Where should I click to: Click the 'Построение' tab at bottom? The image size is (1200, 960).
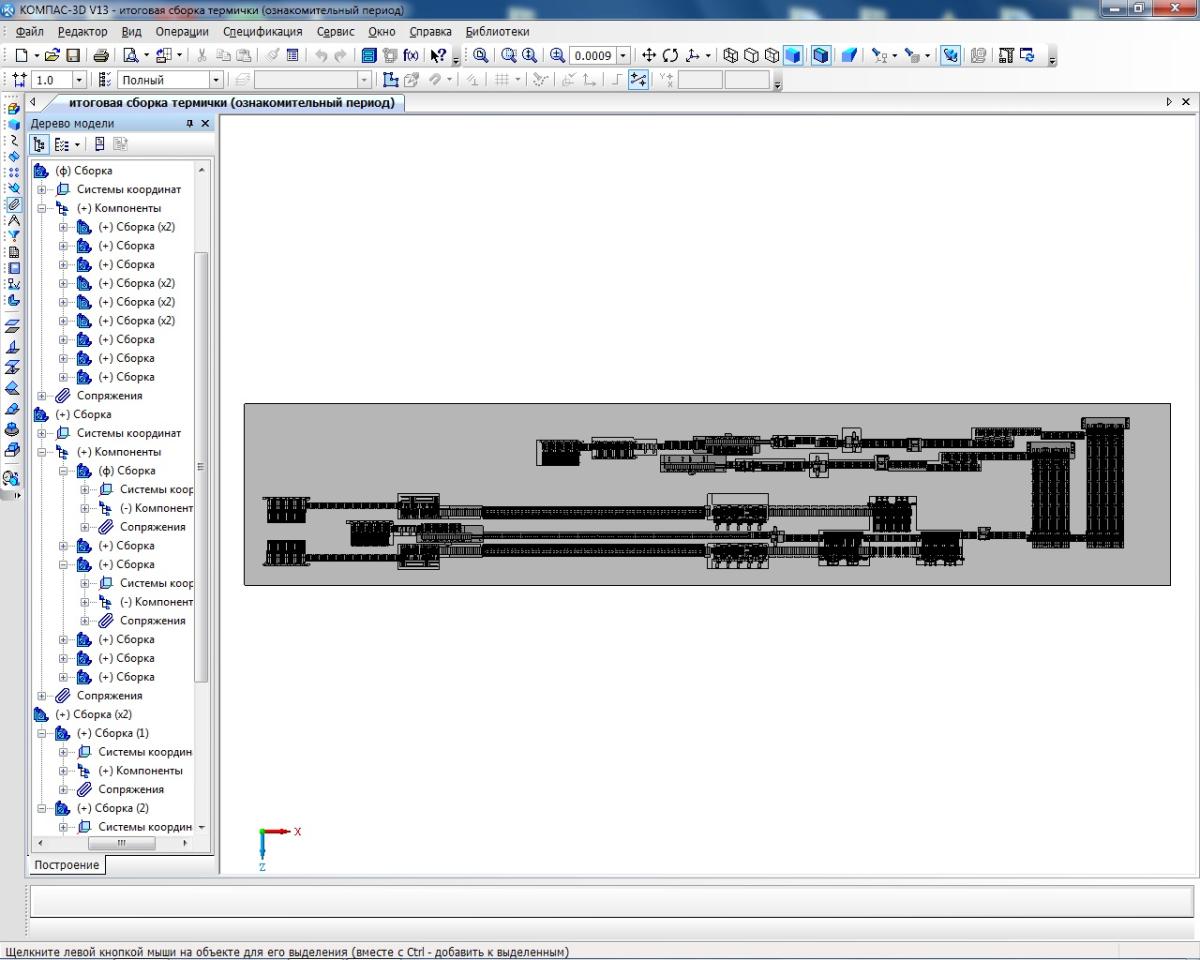[67, 865]
